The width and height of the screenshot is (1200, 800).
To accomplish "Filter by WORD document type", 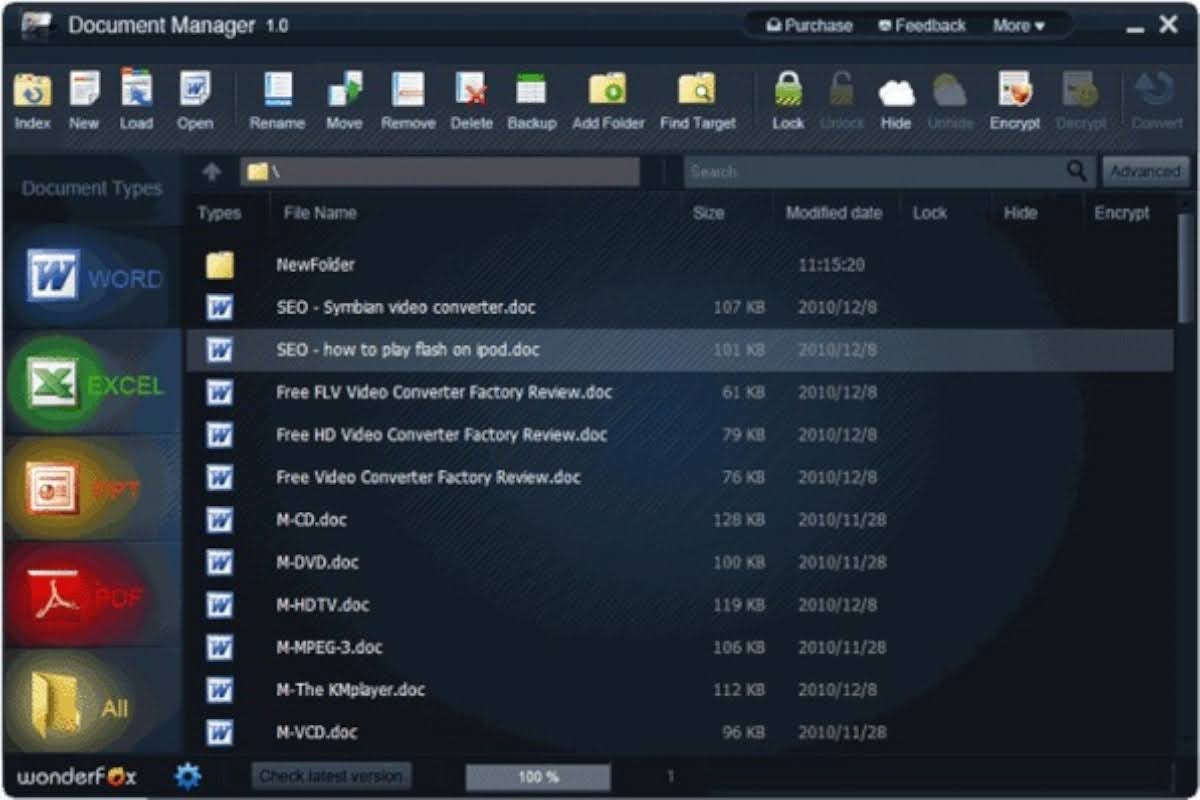I will (x=92, y=277).
